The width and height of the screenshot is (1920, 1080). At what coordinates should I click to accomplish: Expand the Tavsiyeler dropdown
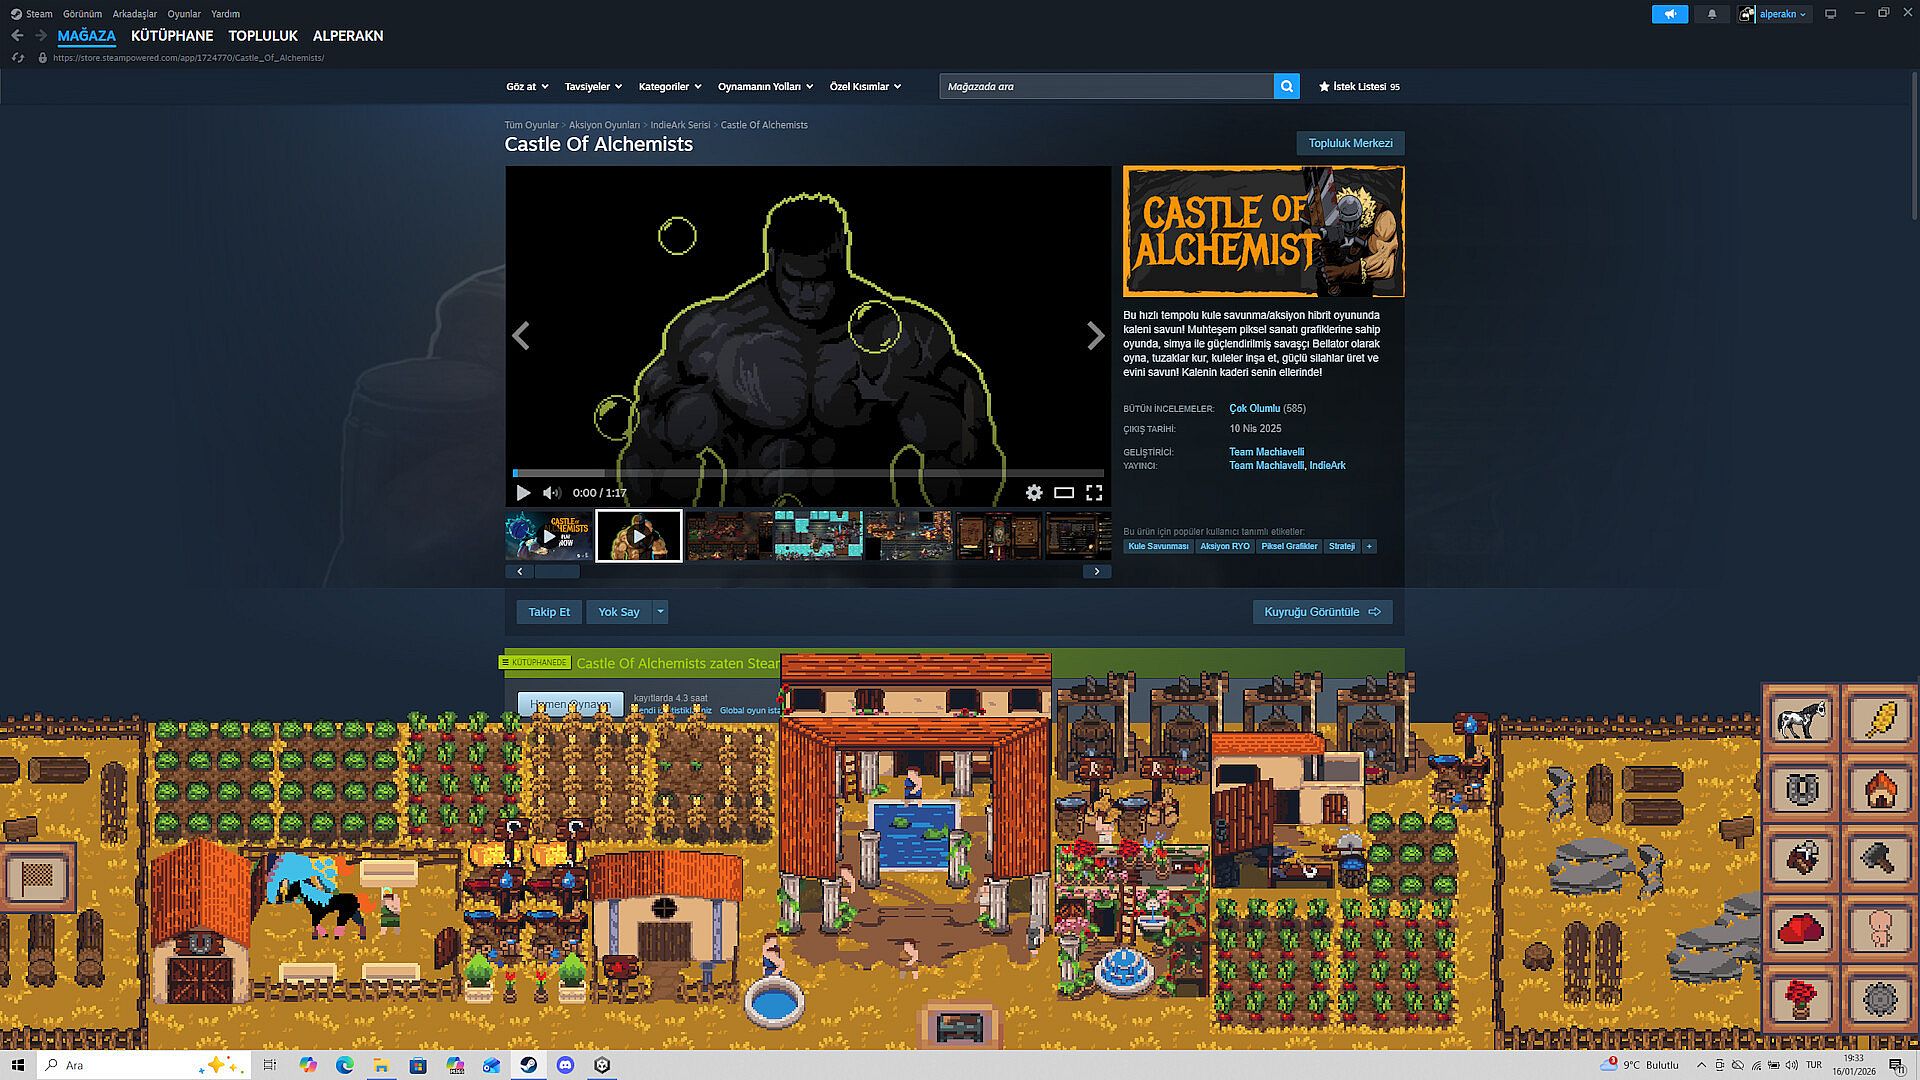[593, 86]
